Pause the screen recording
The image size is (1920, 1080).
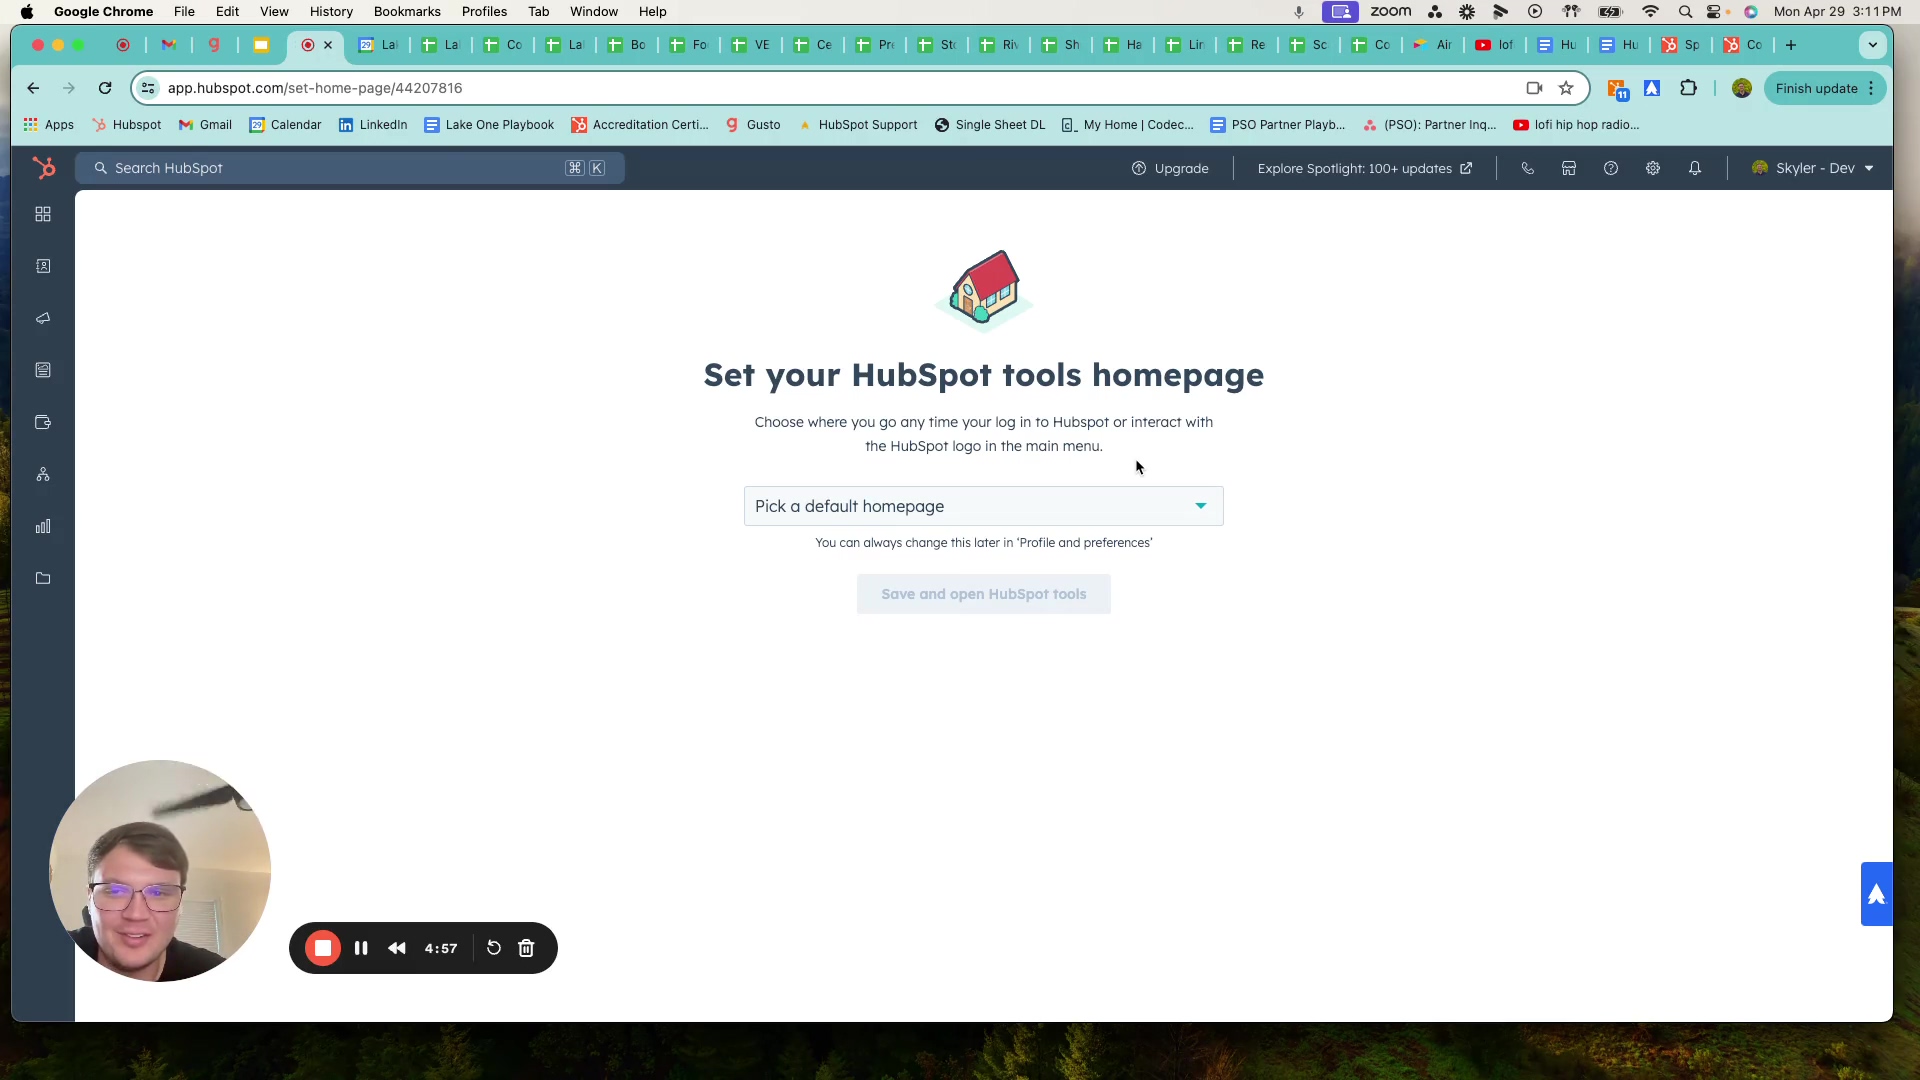tap(361, 948)
